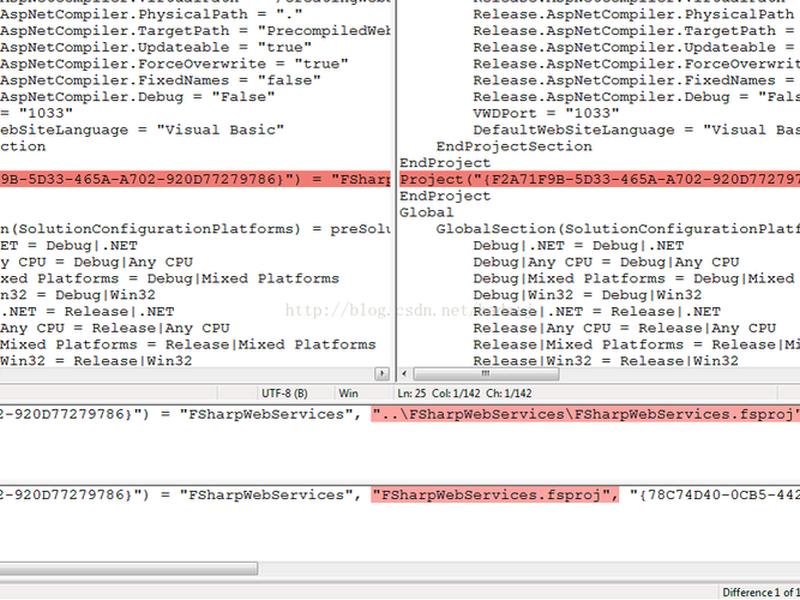Screen dimensions: 800x600
Task: Click the preSolu SolutionConfigurationPlatforms line in left pane
Action: (x=195, y=229)
